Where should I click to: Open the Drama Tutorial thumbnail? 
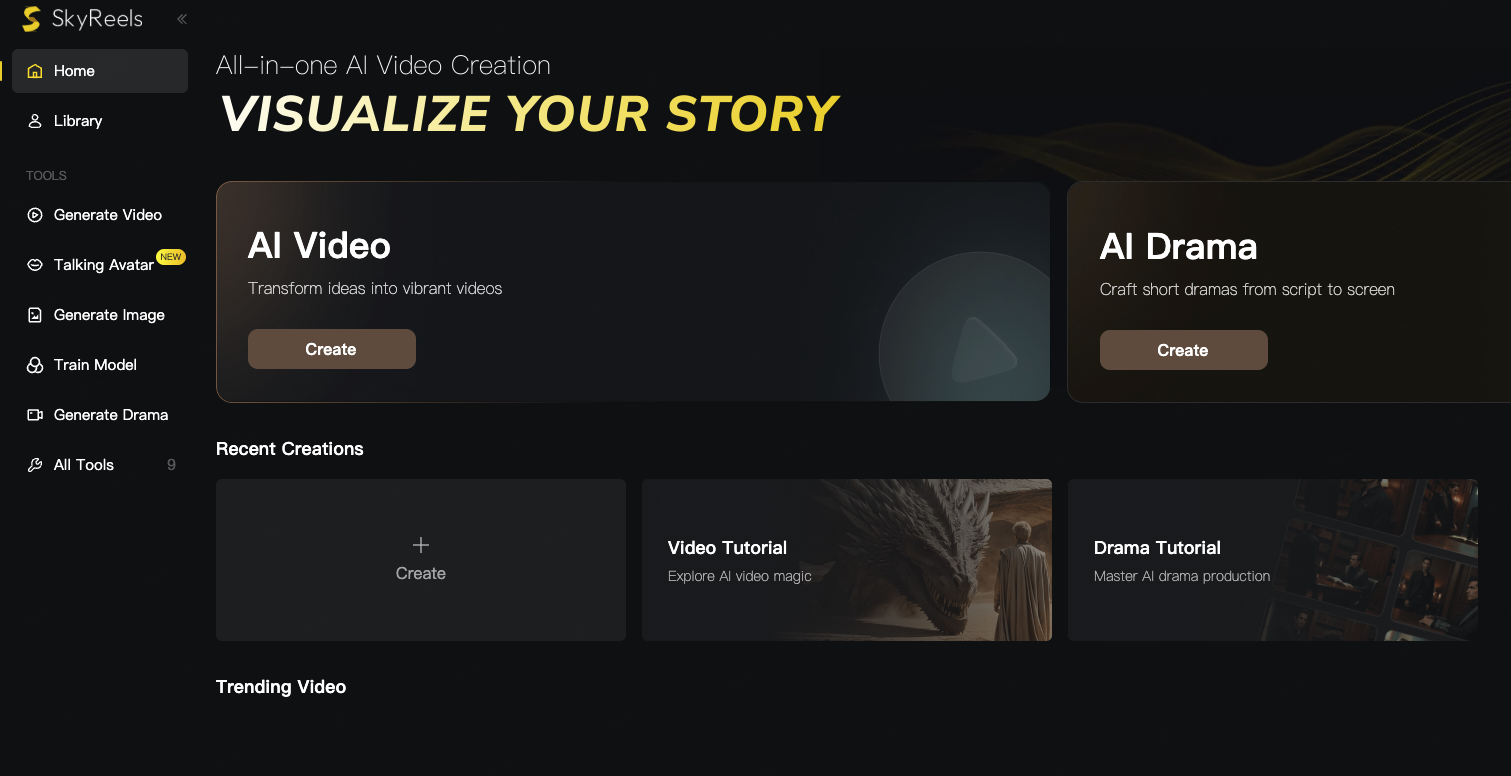[1272, 559]
